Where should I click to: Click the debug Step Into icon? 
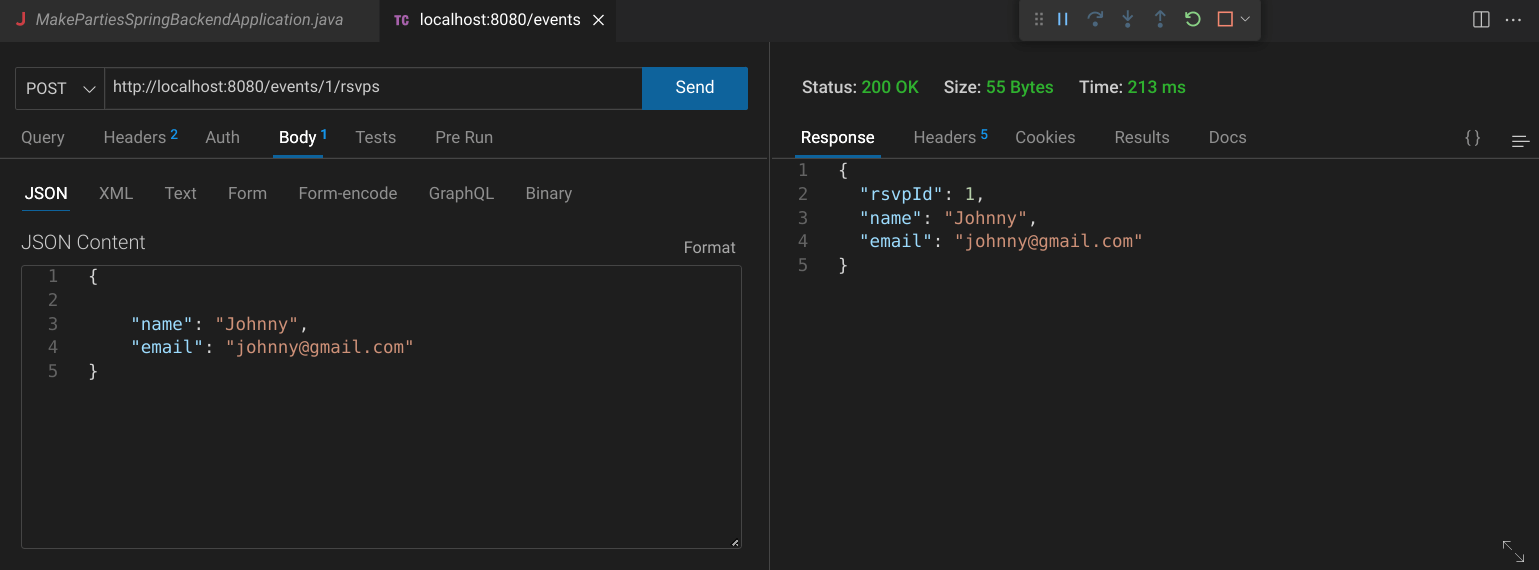[1128, 19]
